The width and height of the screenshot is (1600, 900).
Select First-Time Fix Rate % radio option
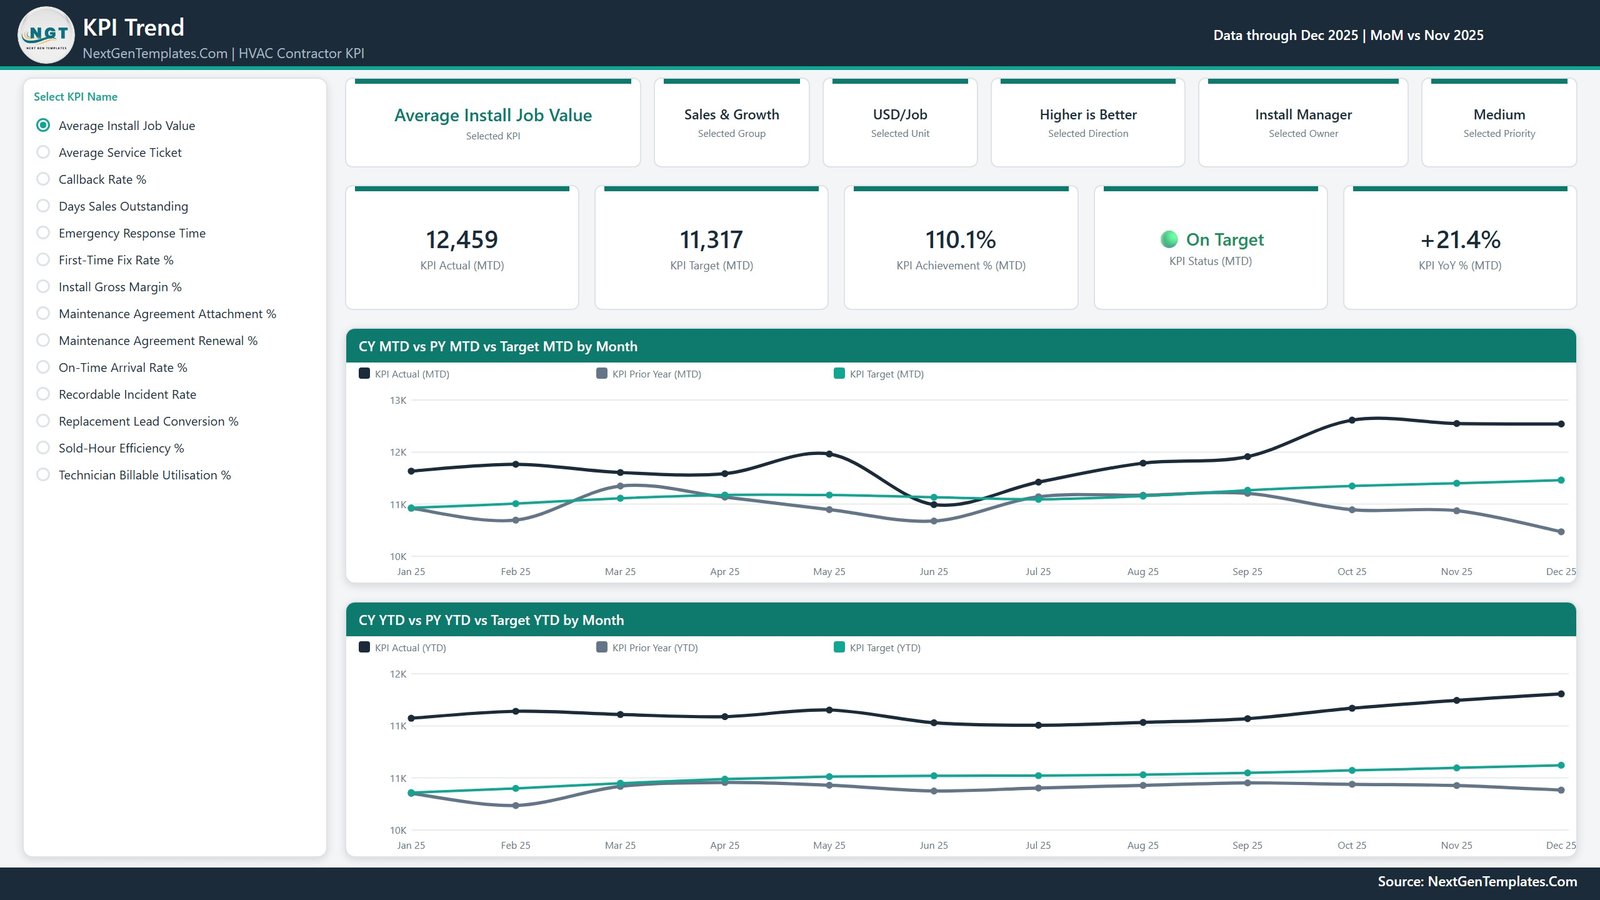click(43, 260)
